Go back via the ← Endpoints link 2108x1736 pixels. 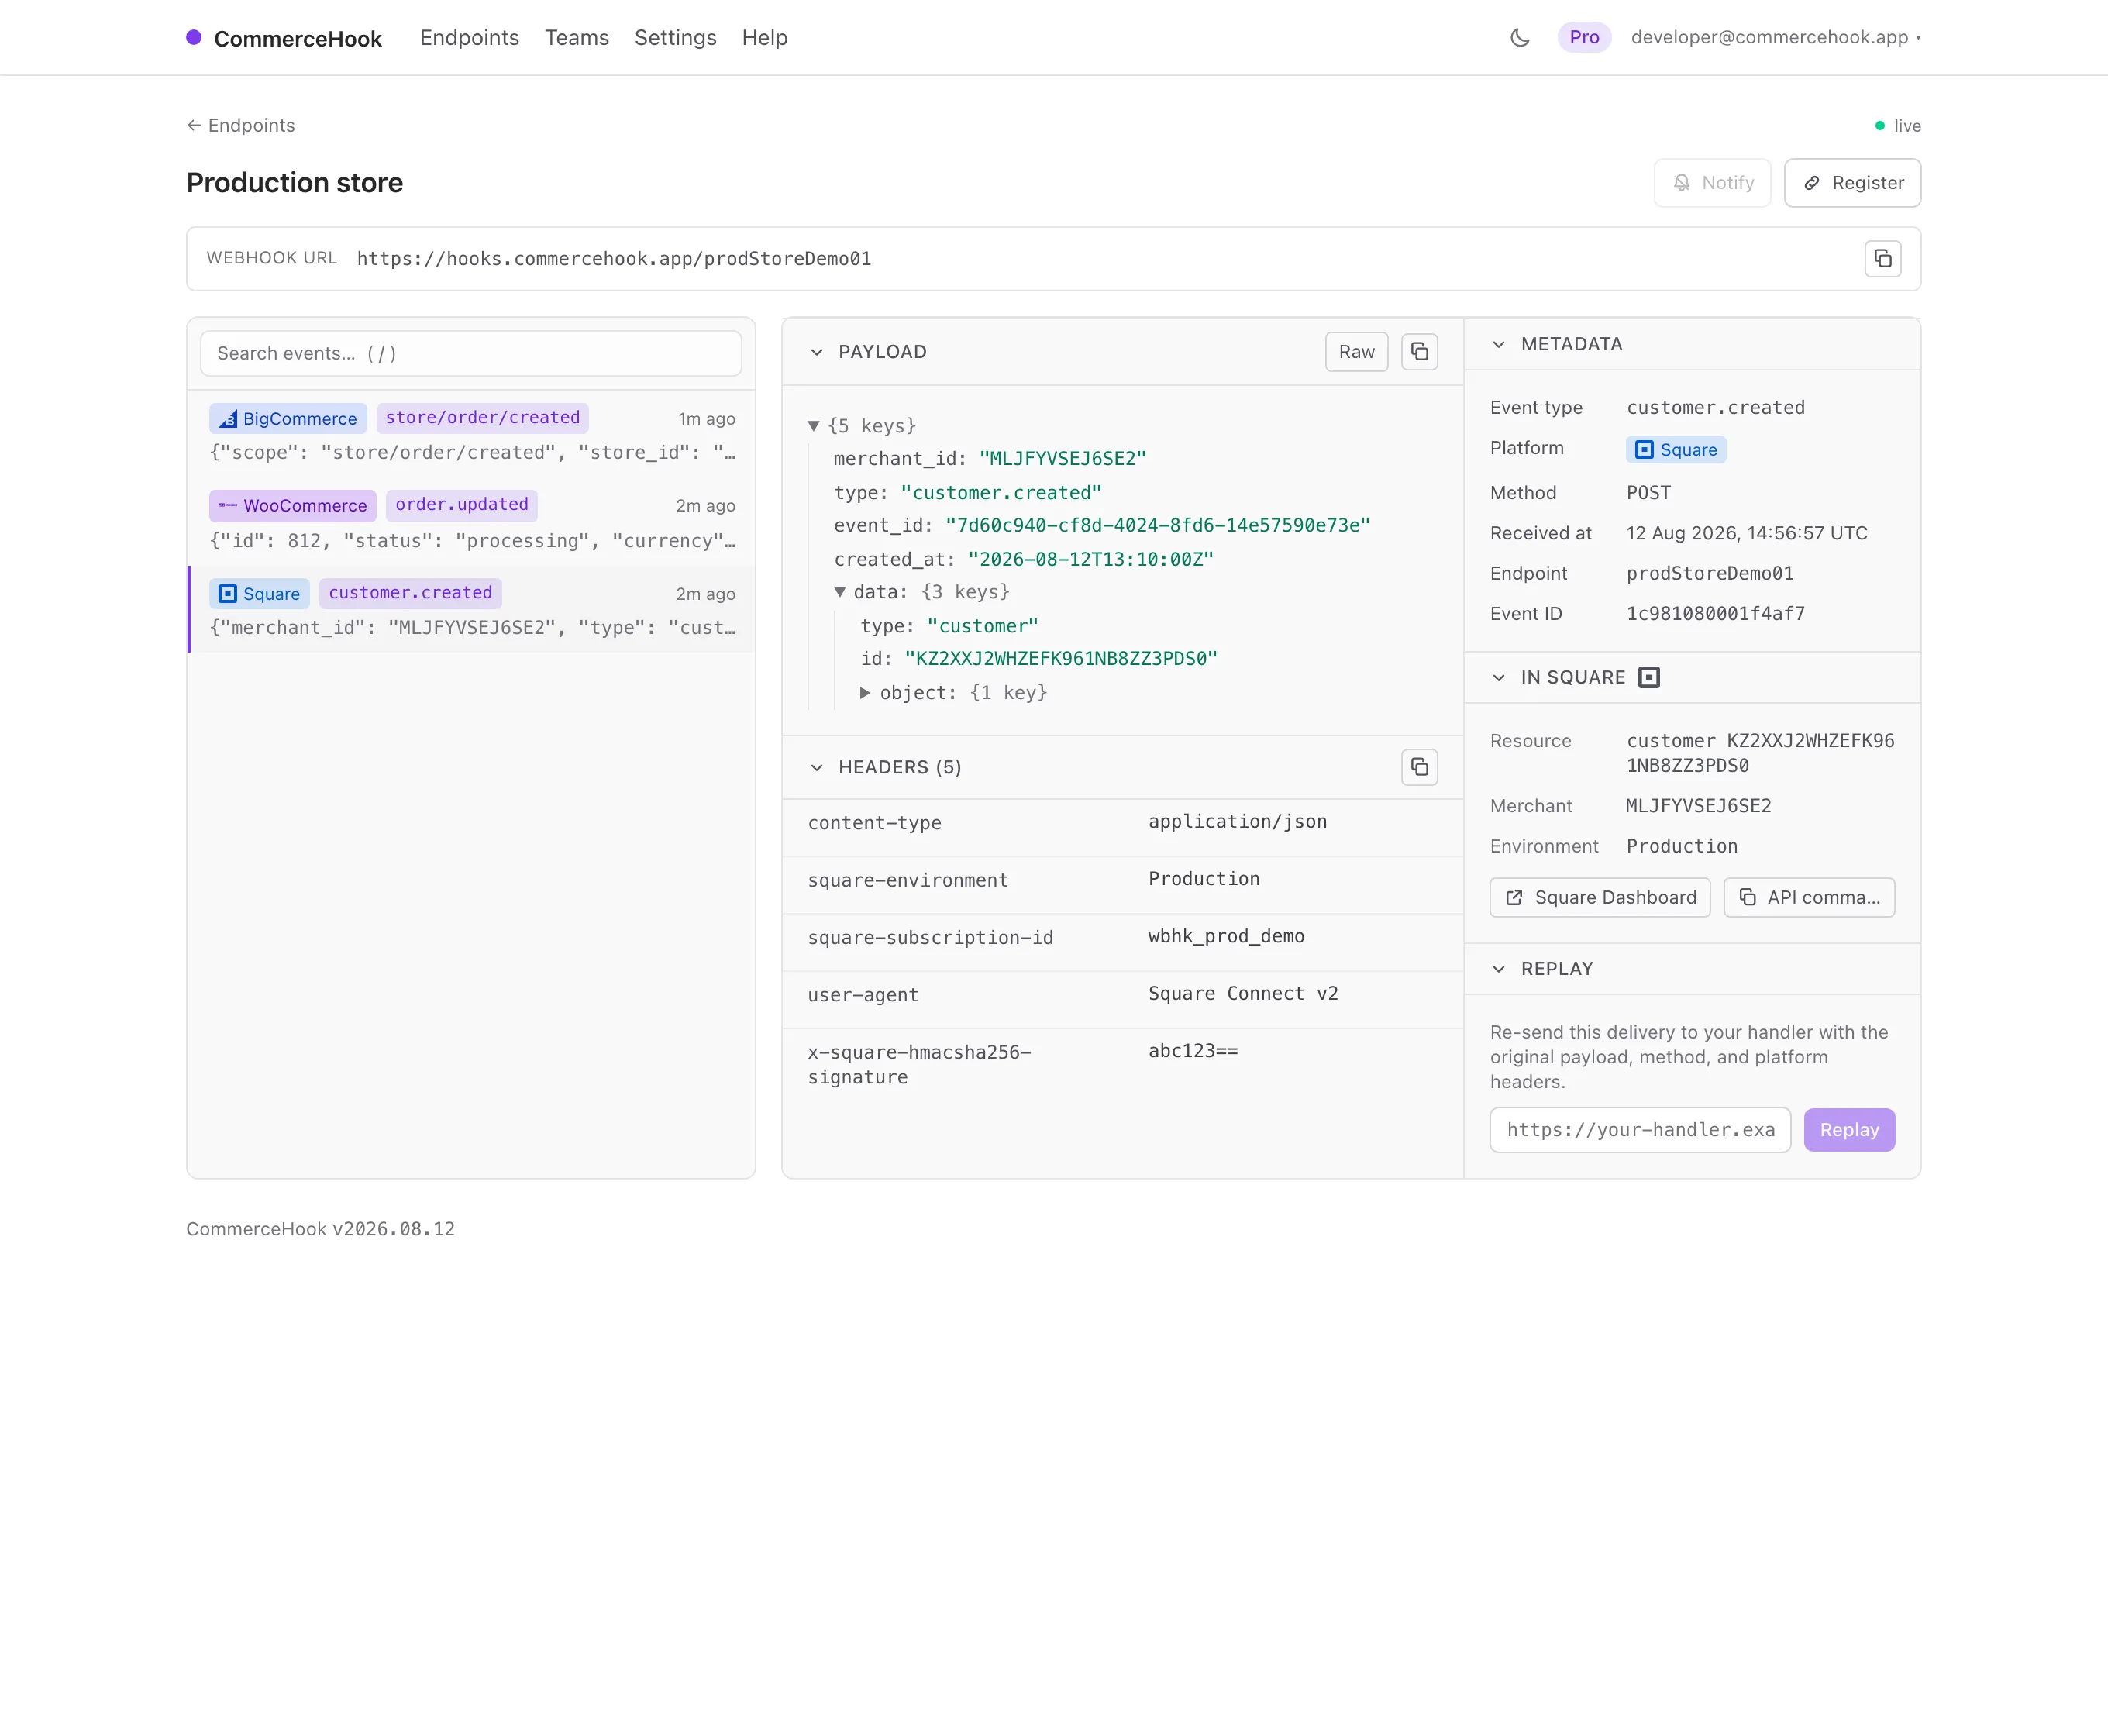[x=241, y=125]
